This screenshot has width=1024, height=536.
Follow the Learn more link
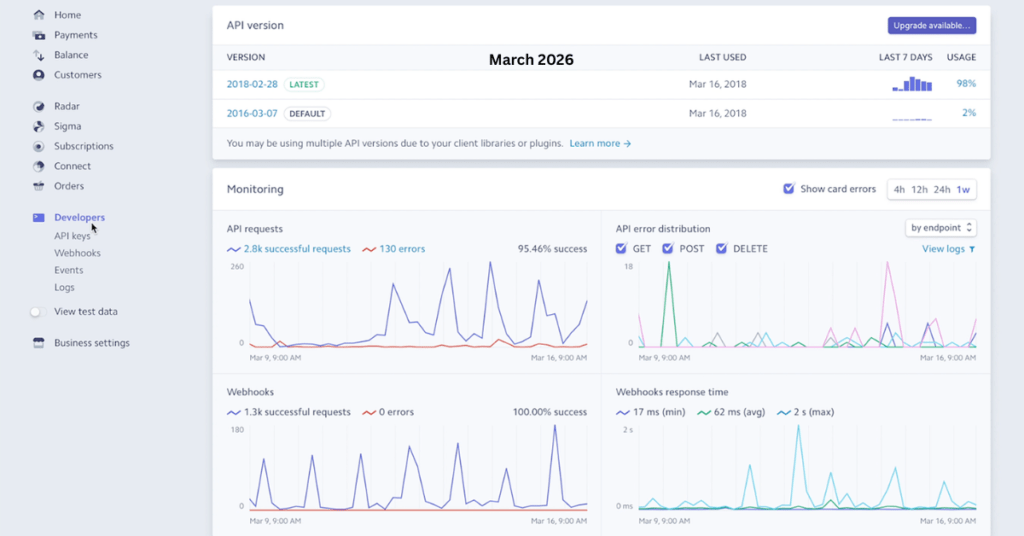600,144
